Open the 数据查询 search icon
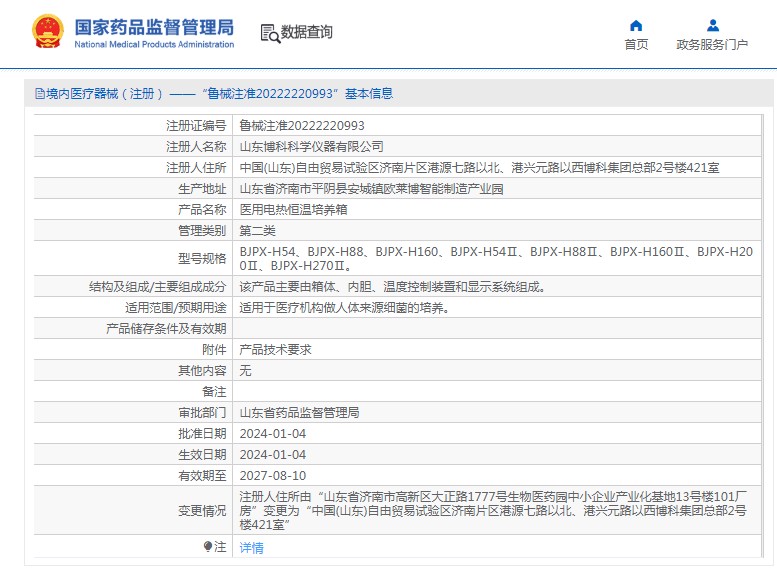This screenshot has width=777, height=572. tap(270, 33)
